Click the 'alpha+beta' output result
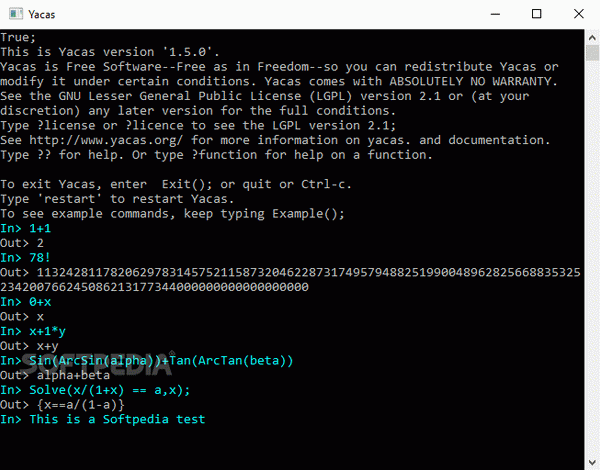Viewport: 600px width, 470px height. point(73,375)
